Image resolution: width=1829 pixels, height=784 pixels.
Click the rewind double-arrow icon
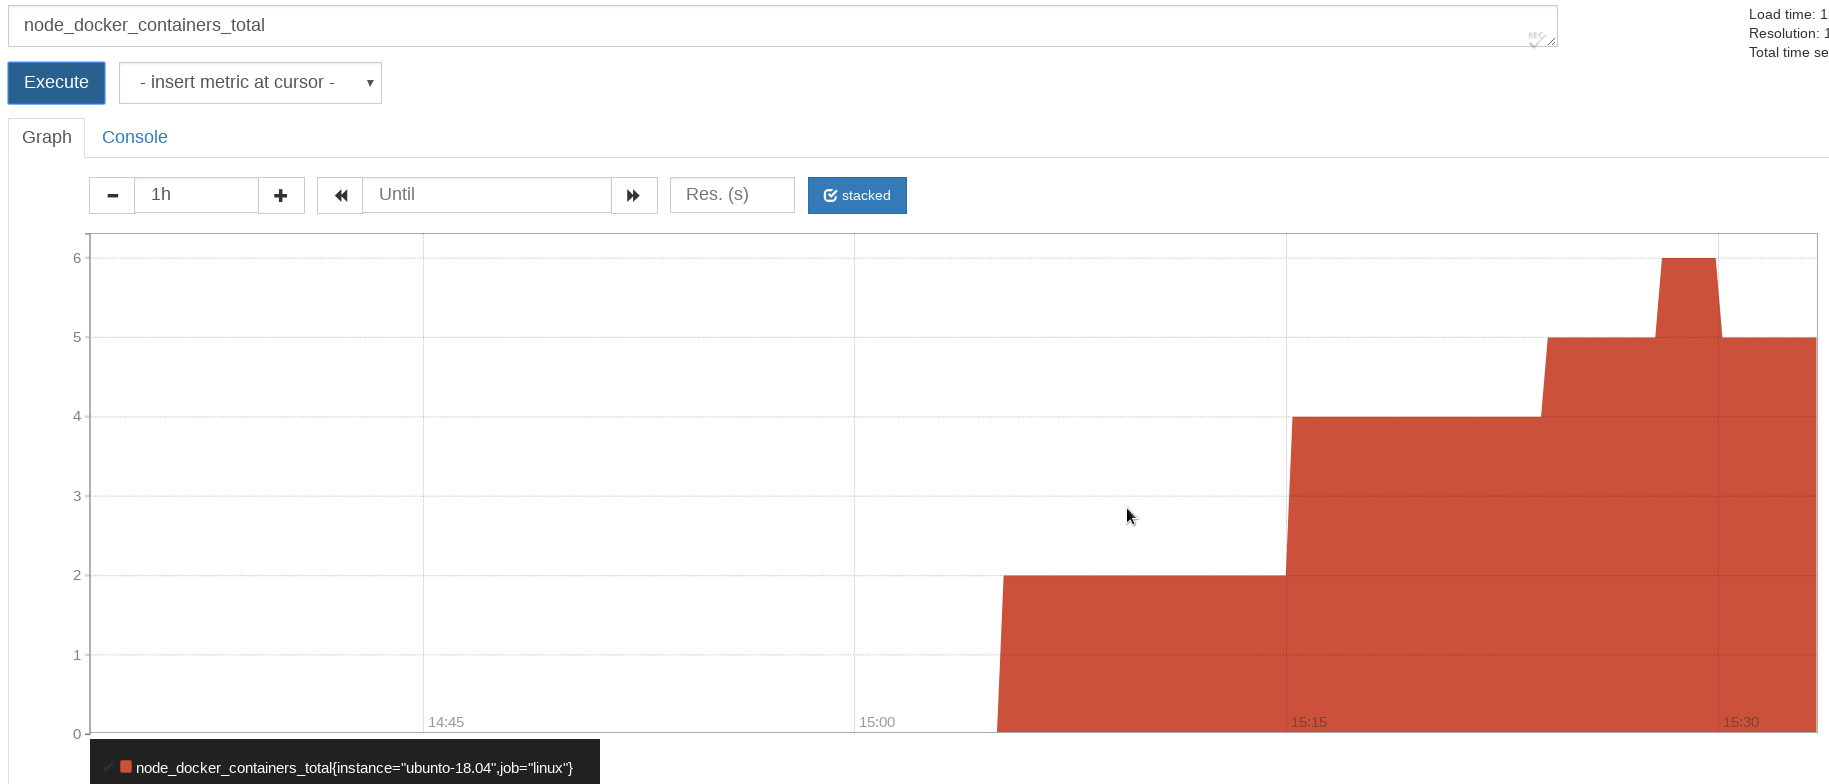tap(340, 196)
